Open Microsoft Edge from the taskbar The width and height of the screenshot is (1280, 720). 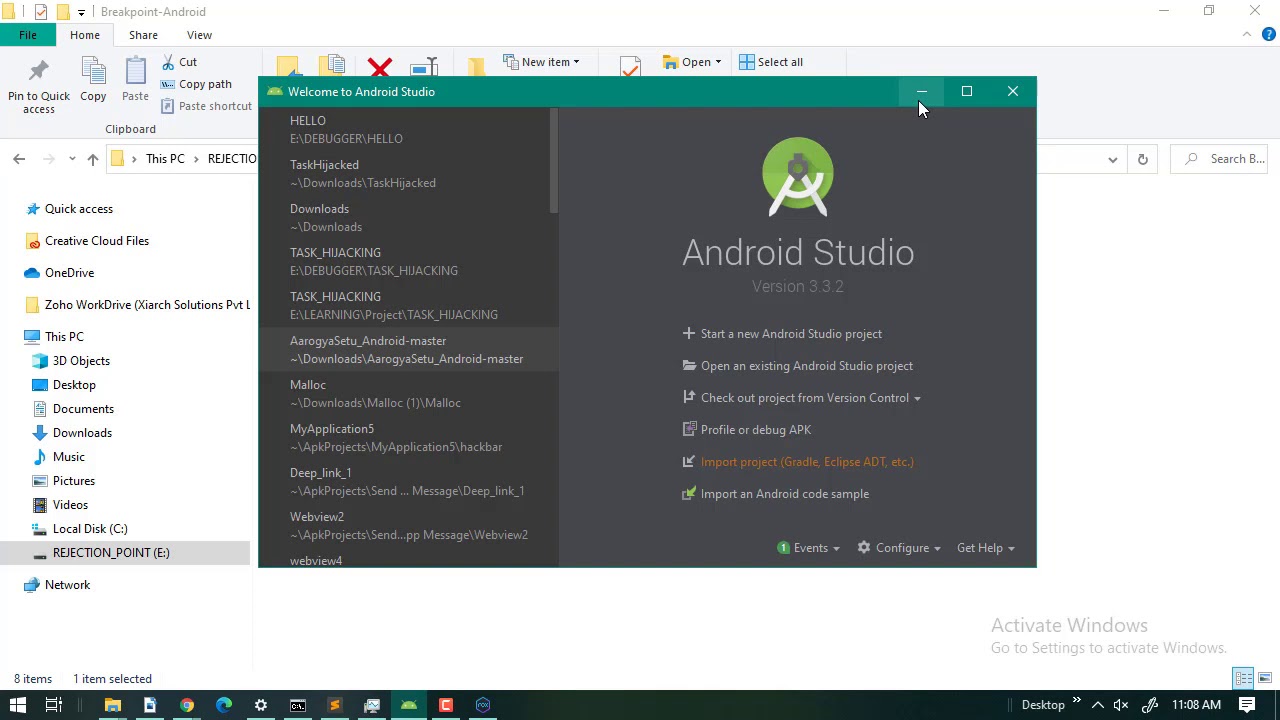[x=224, y=705]
